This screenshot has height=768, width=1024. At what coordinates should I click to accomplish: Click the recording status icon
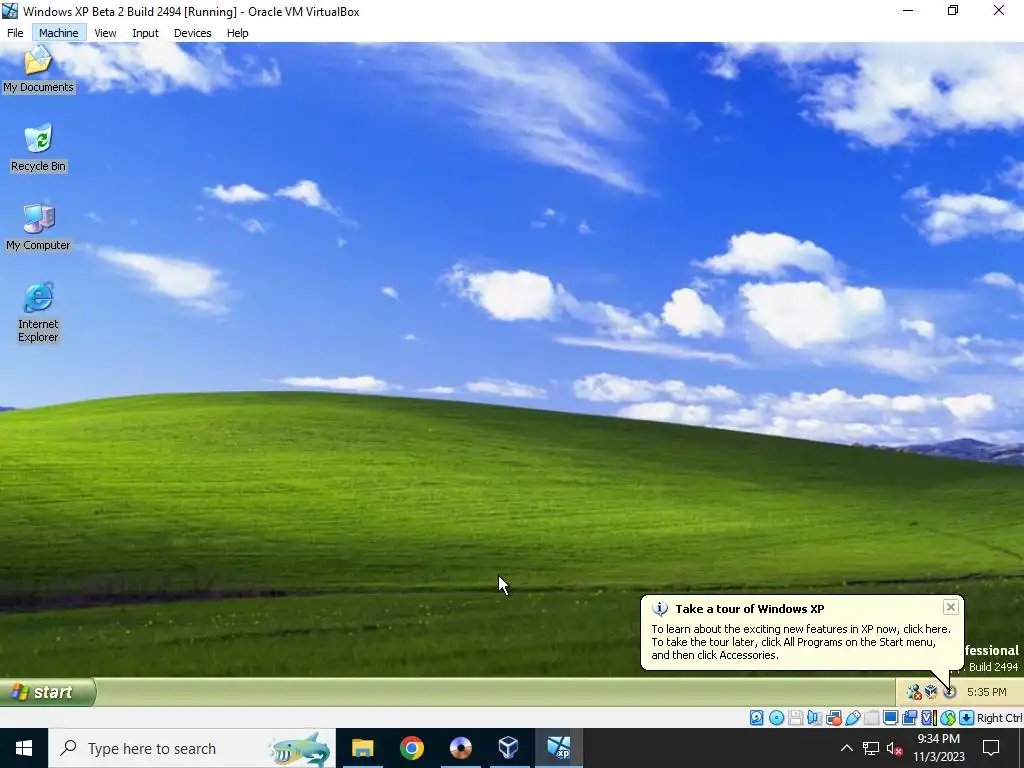[910, 718]
